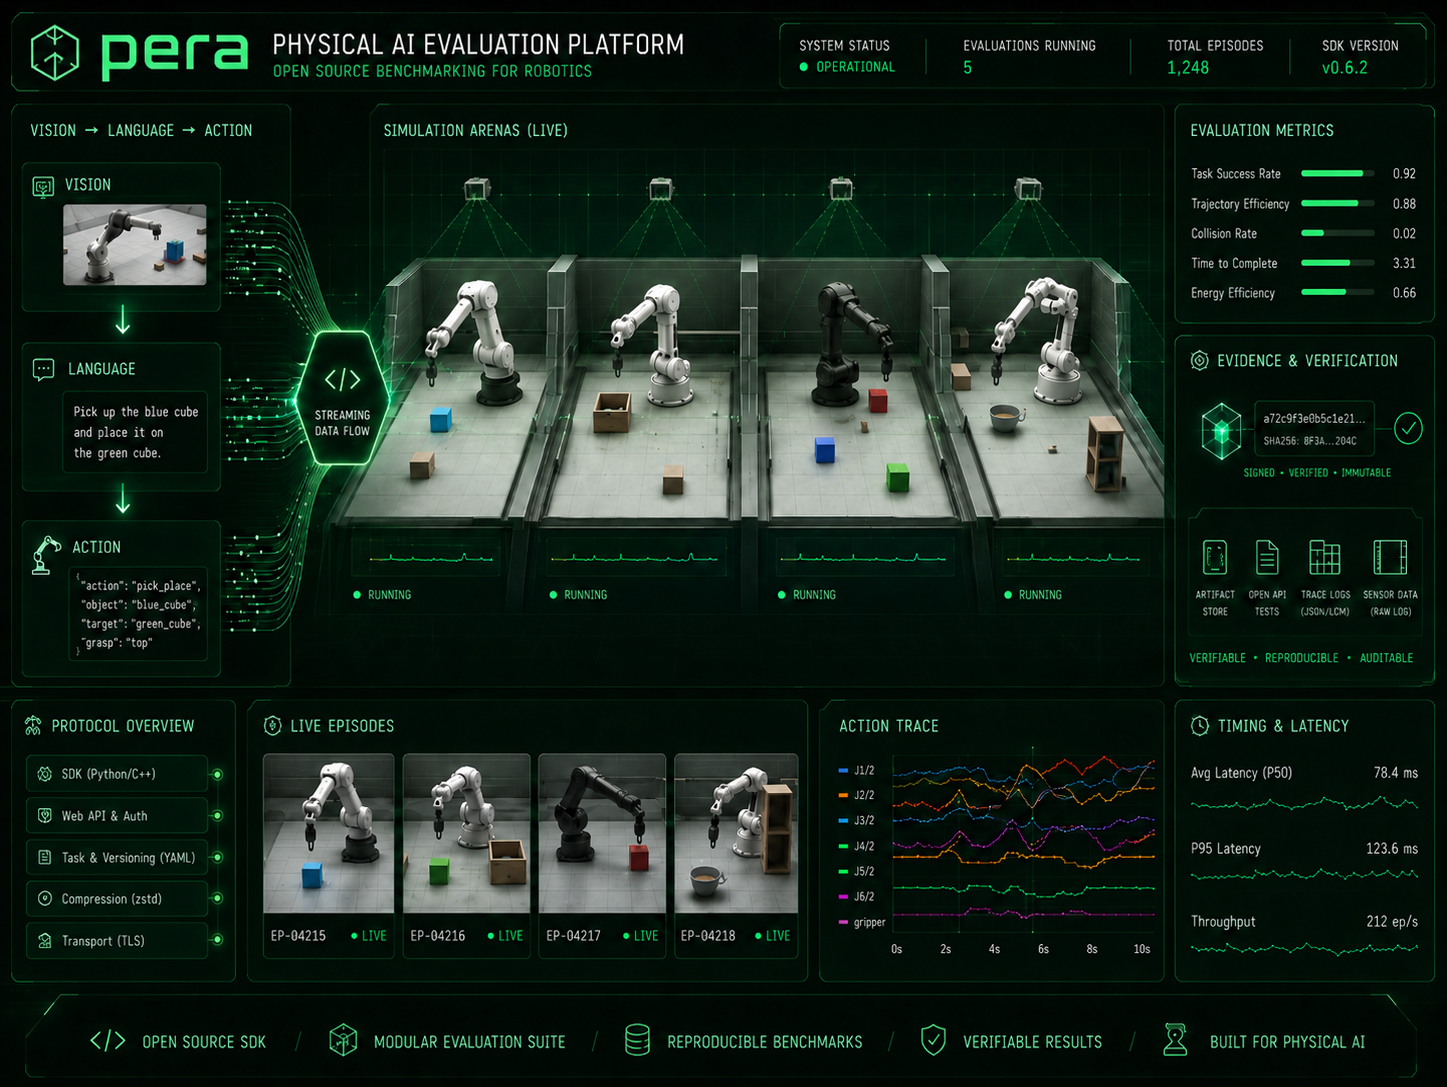Click the Language speech bubble icon
Viewport: 1447px width, 1087px height.
click(44, 370)
